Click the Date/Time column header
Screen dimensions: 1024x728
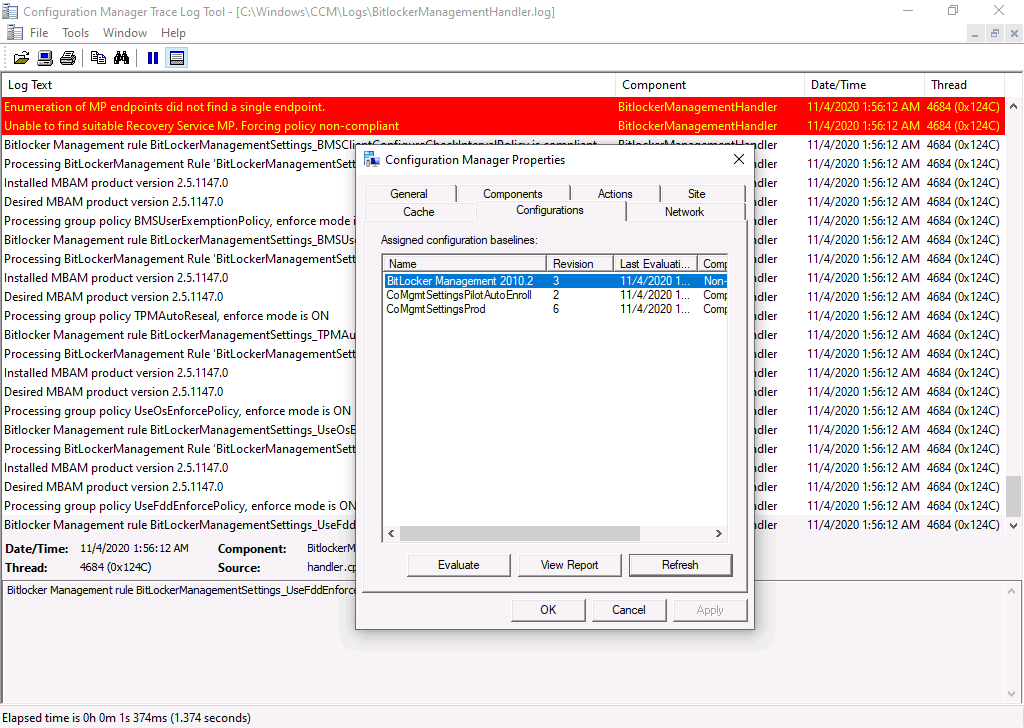click(x=864, y=85)
